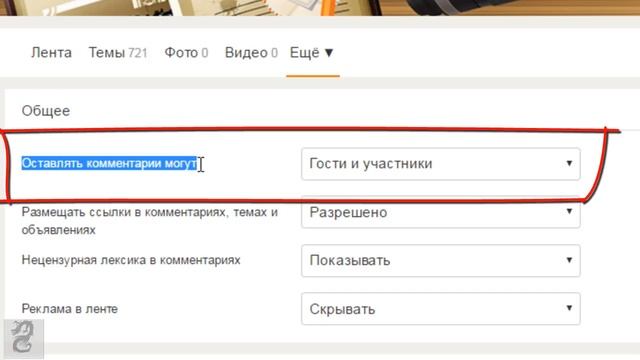Screen dimensions: 640x360
Task: Open the Показывать profanity dropdown
Action: [x=441, y=260]
